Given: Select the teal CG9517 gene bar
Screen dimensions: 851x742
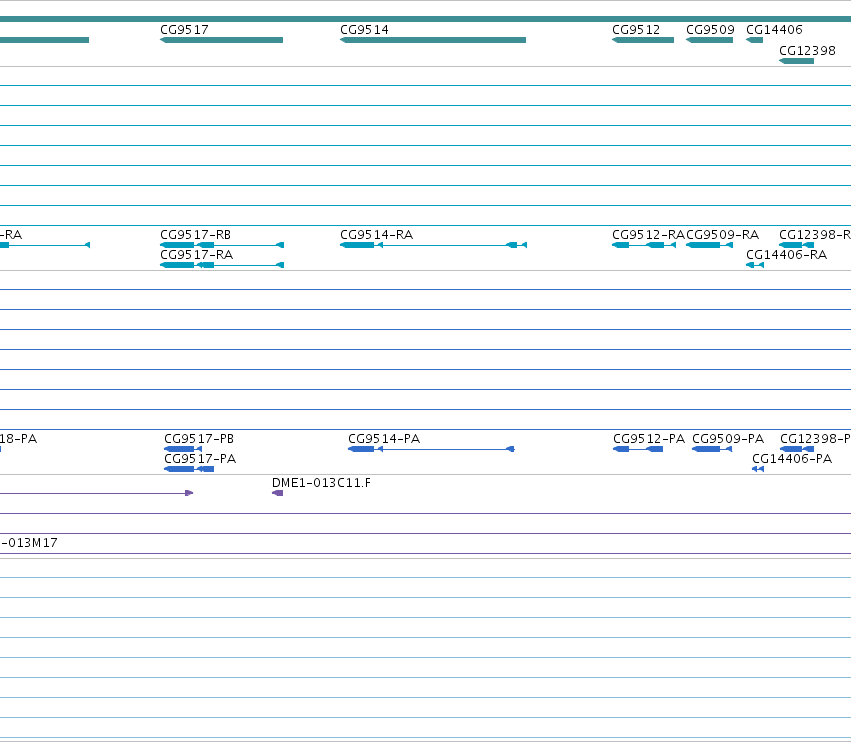Looking at the screenshot, I should pos(221,40).
